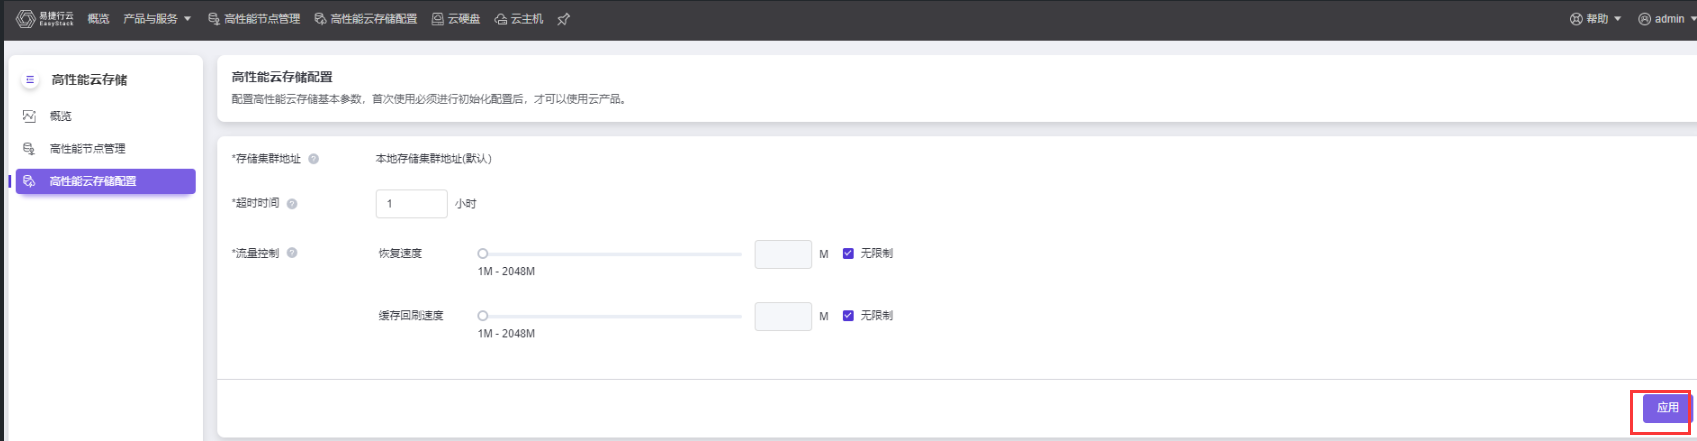
Task: Switch to the 云硬盘 shortcut tab
Action: pos(456,19)
